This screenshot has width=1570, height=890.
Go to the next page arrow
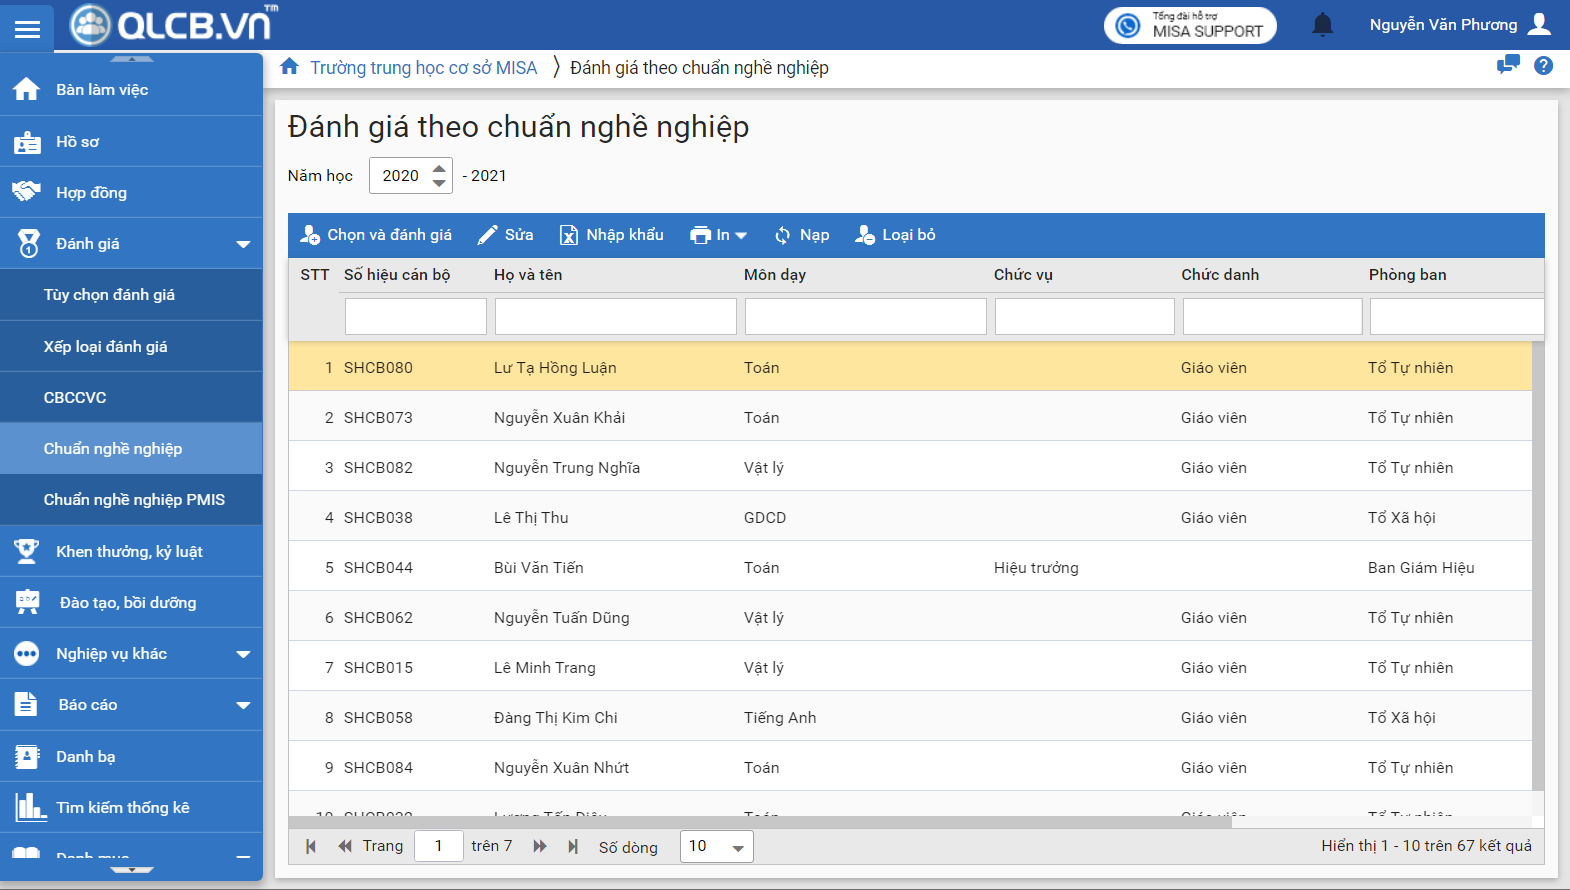click(x=540, y=846)
